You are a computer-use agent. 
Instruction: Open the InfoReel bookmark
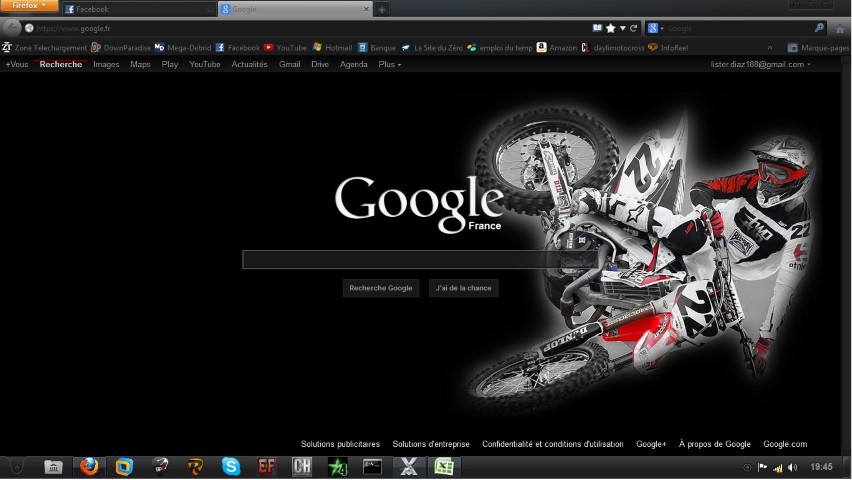(x=668, y=48)
